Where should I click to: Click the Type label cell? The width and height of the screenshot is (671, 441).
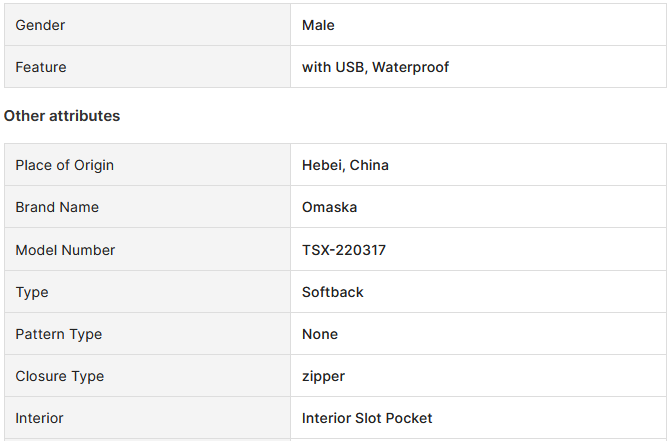coord(147,292)
